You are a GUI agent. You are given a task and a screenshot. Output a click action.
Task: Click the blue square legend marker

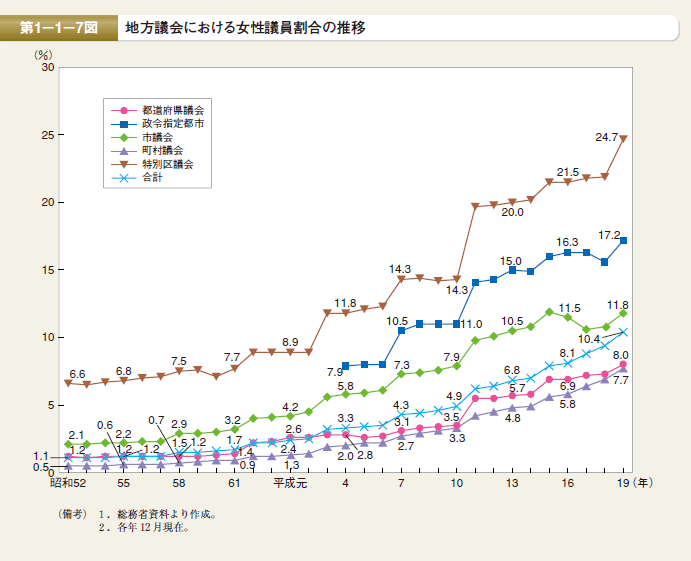[124, 124]
